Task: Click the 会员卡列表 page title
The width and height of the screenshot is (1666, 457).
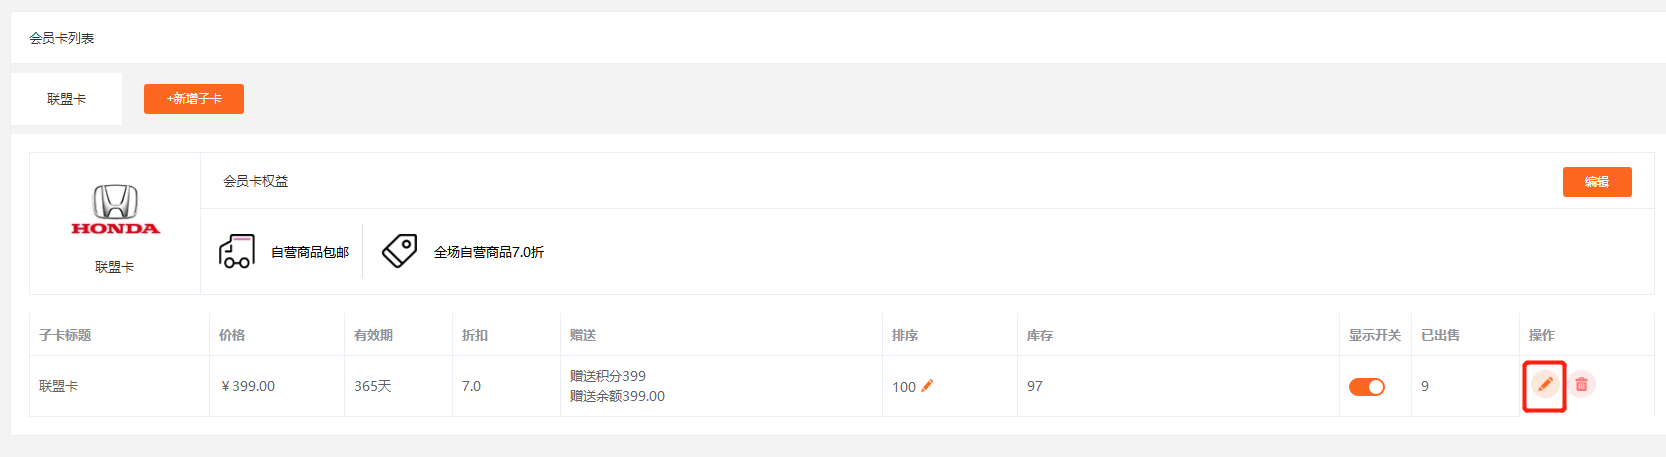Action: (x=62, y=38)
